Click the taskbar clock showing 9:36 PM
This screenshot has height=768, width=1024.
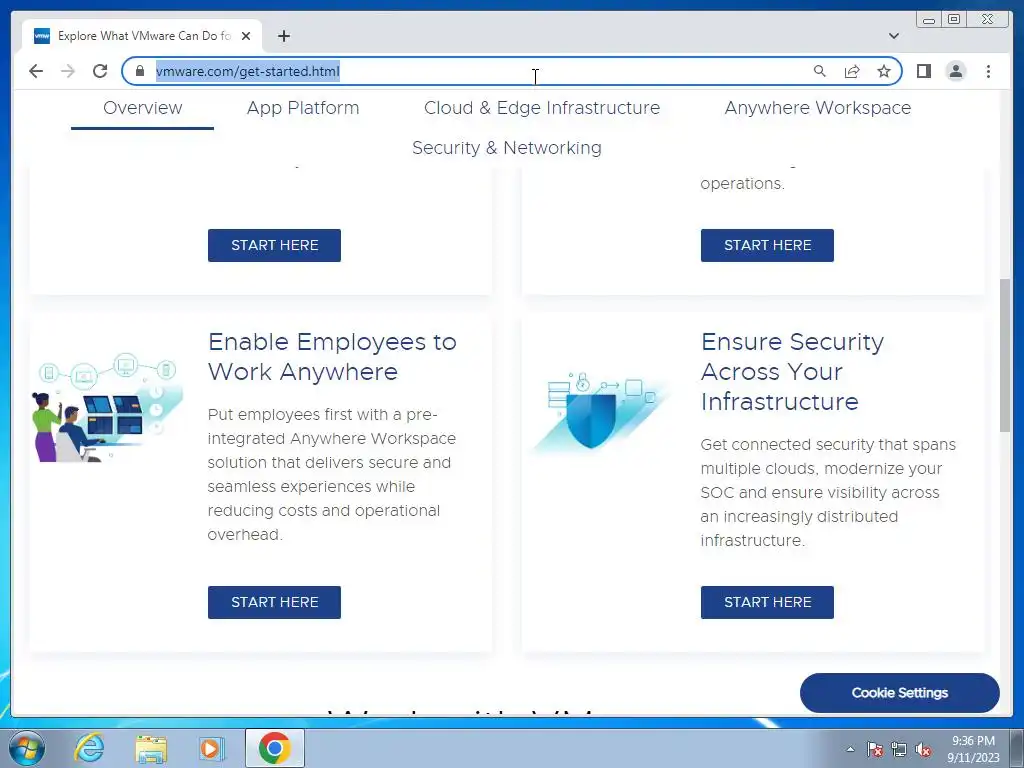click(x=973, y=748)
